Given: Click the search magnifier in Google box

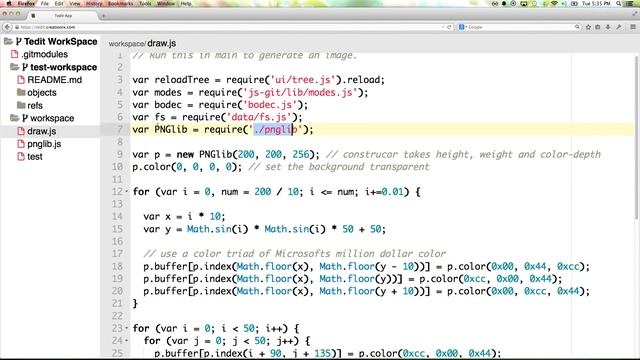Looking at the screenshot, I should 577,27.
